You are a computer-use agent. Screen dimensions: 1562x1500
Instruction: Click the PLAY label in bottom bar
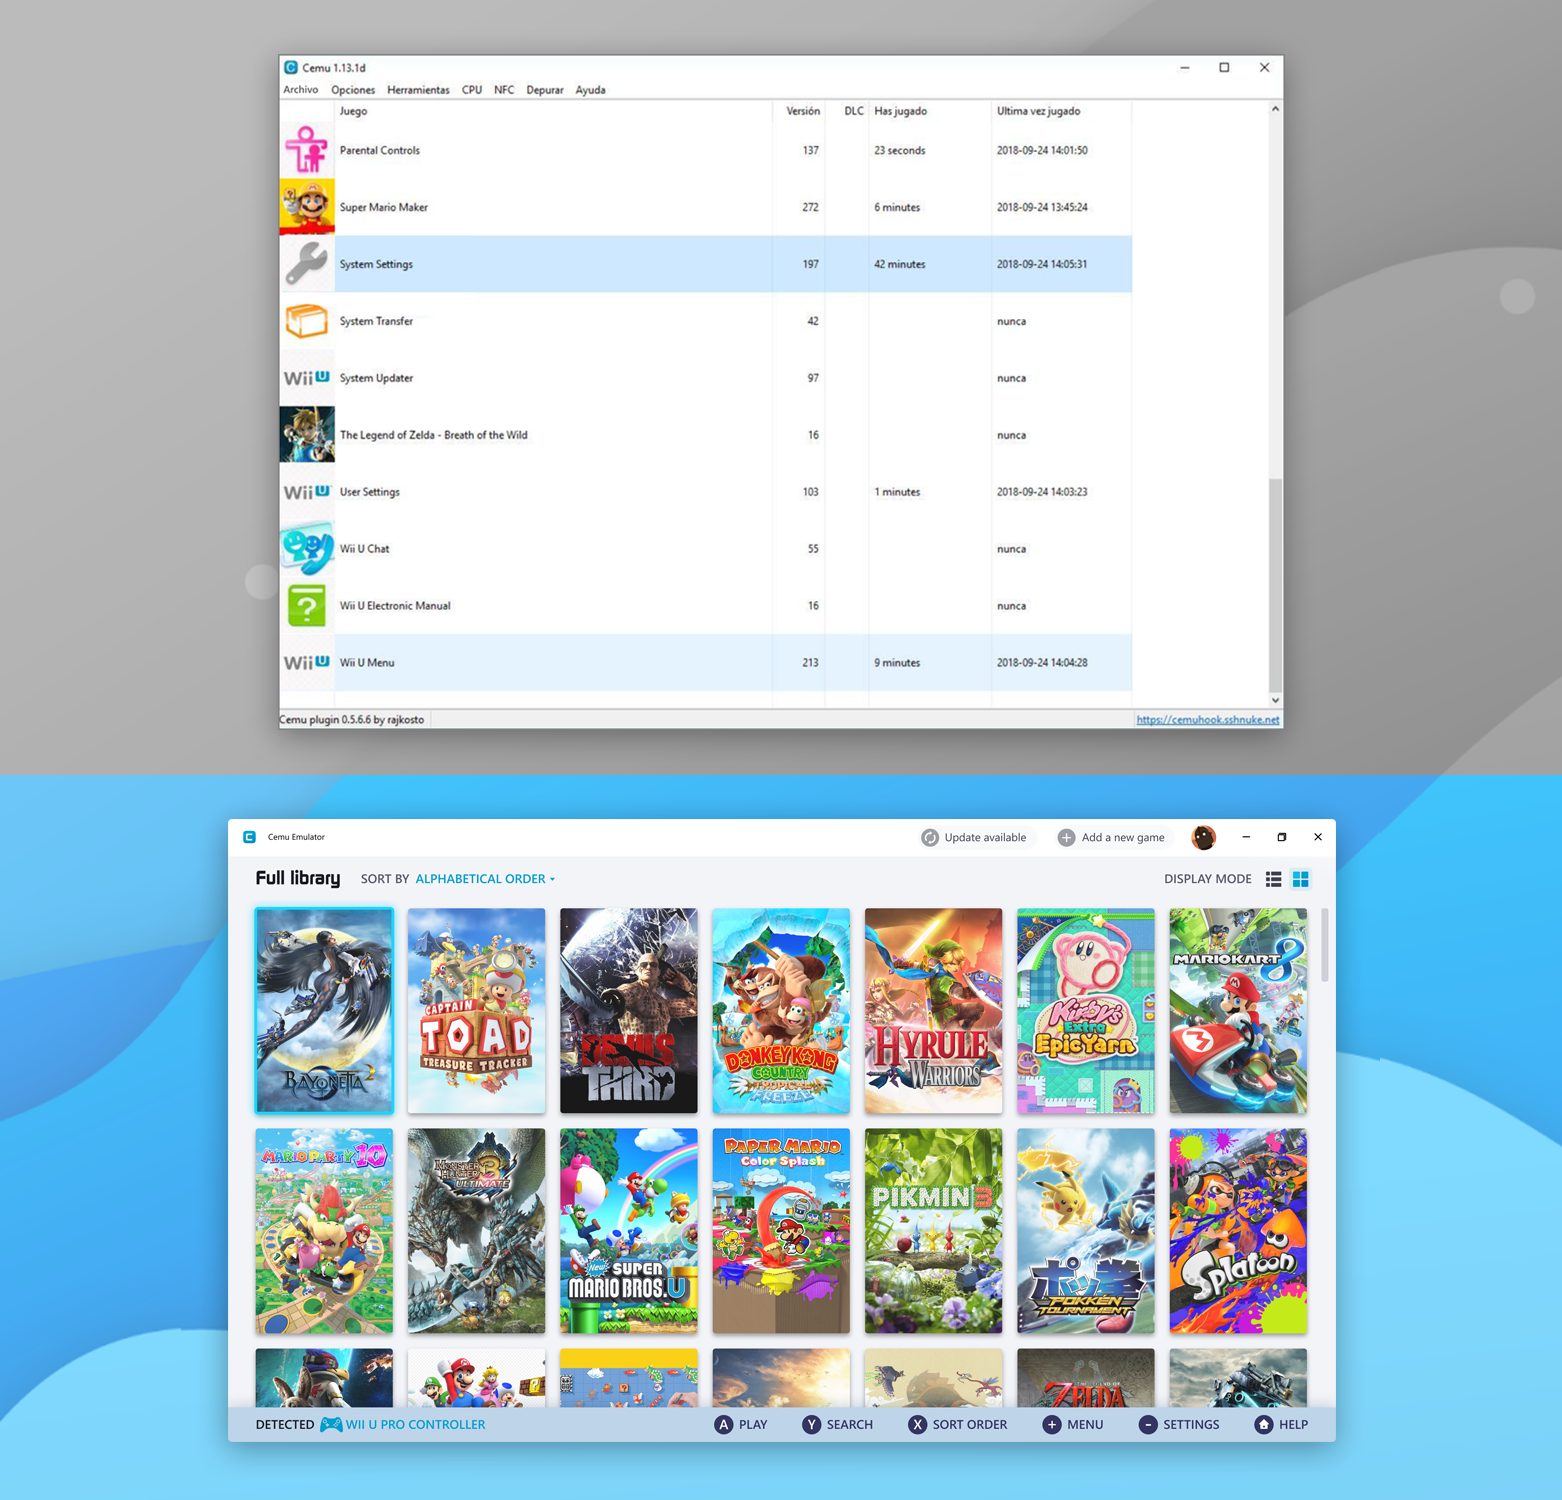click(753, 1425)
